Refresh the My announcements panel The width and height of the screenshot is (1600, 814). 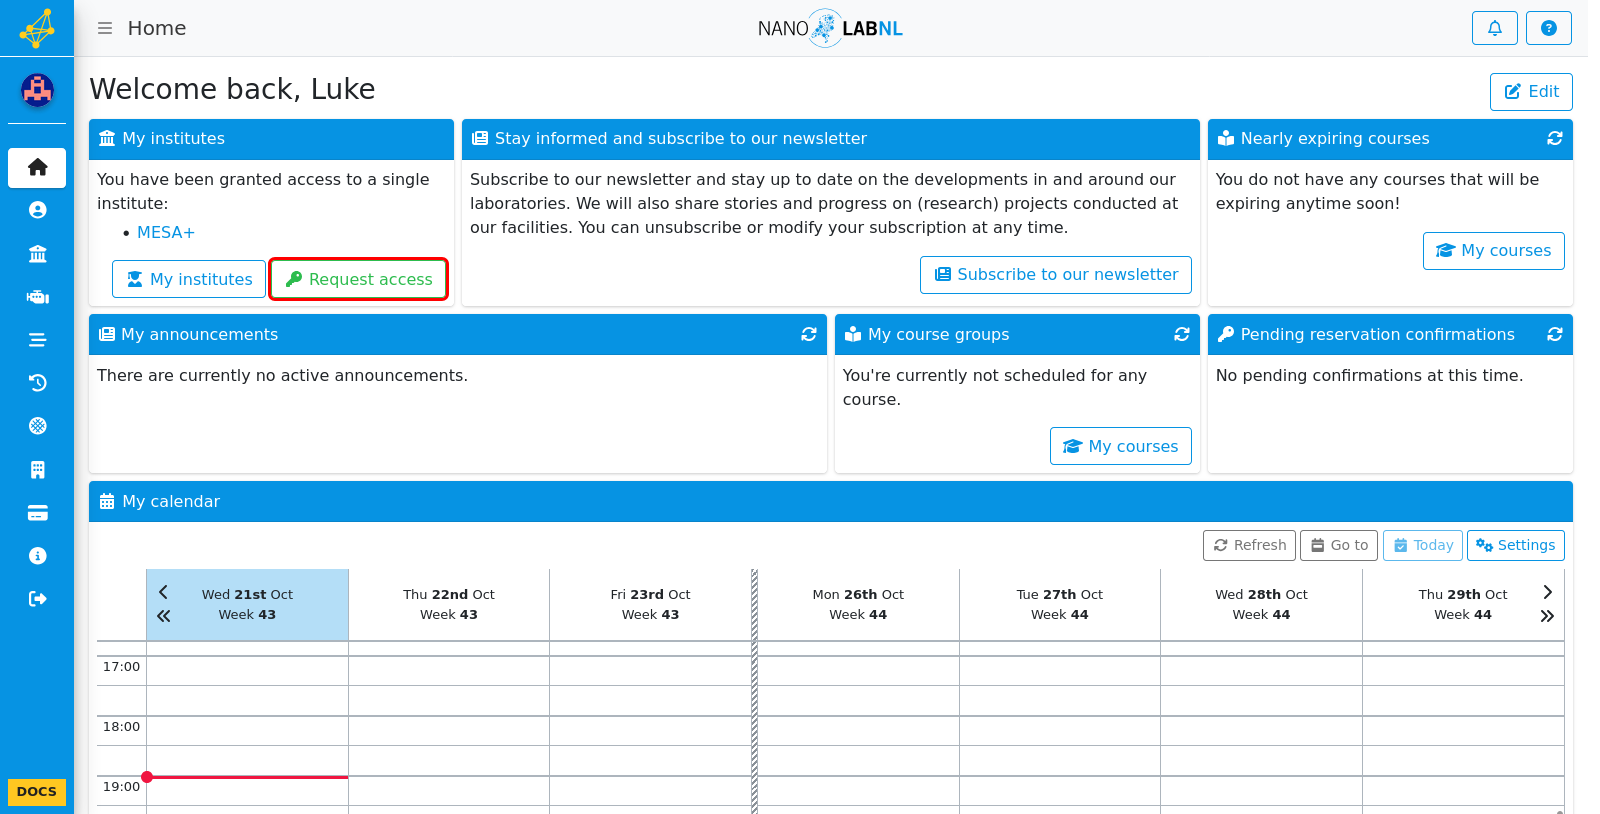coord(808,335)
